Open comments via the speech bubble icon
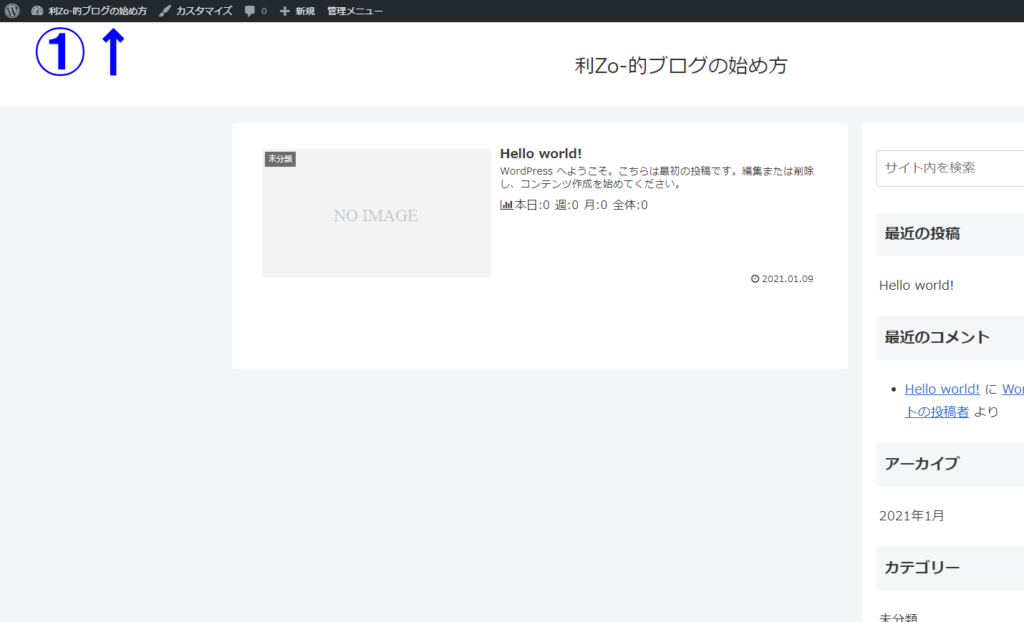This screenshot has height=622, width=1024. tap(250, 11)
